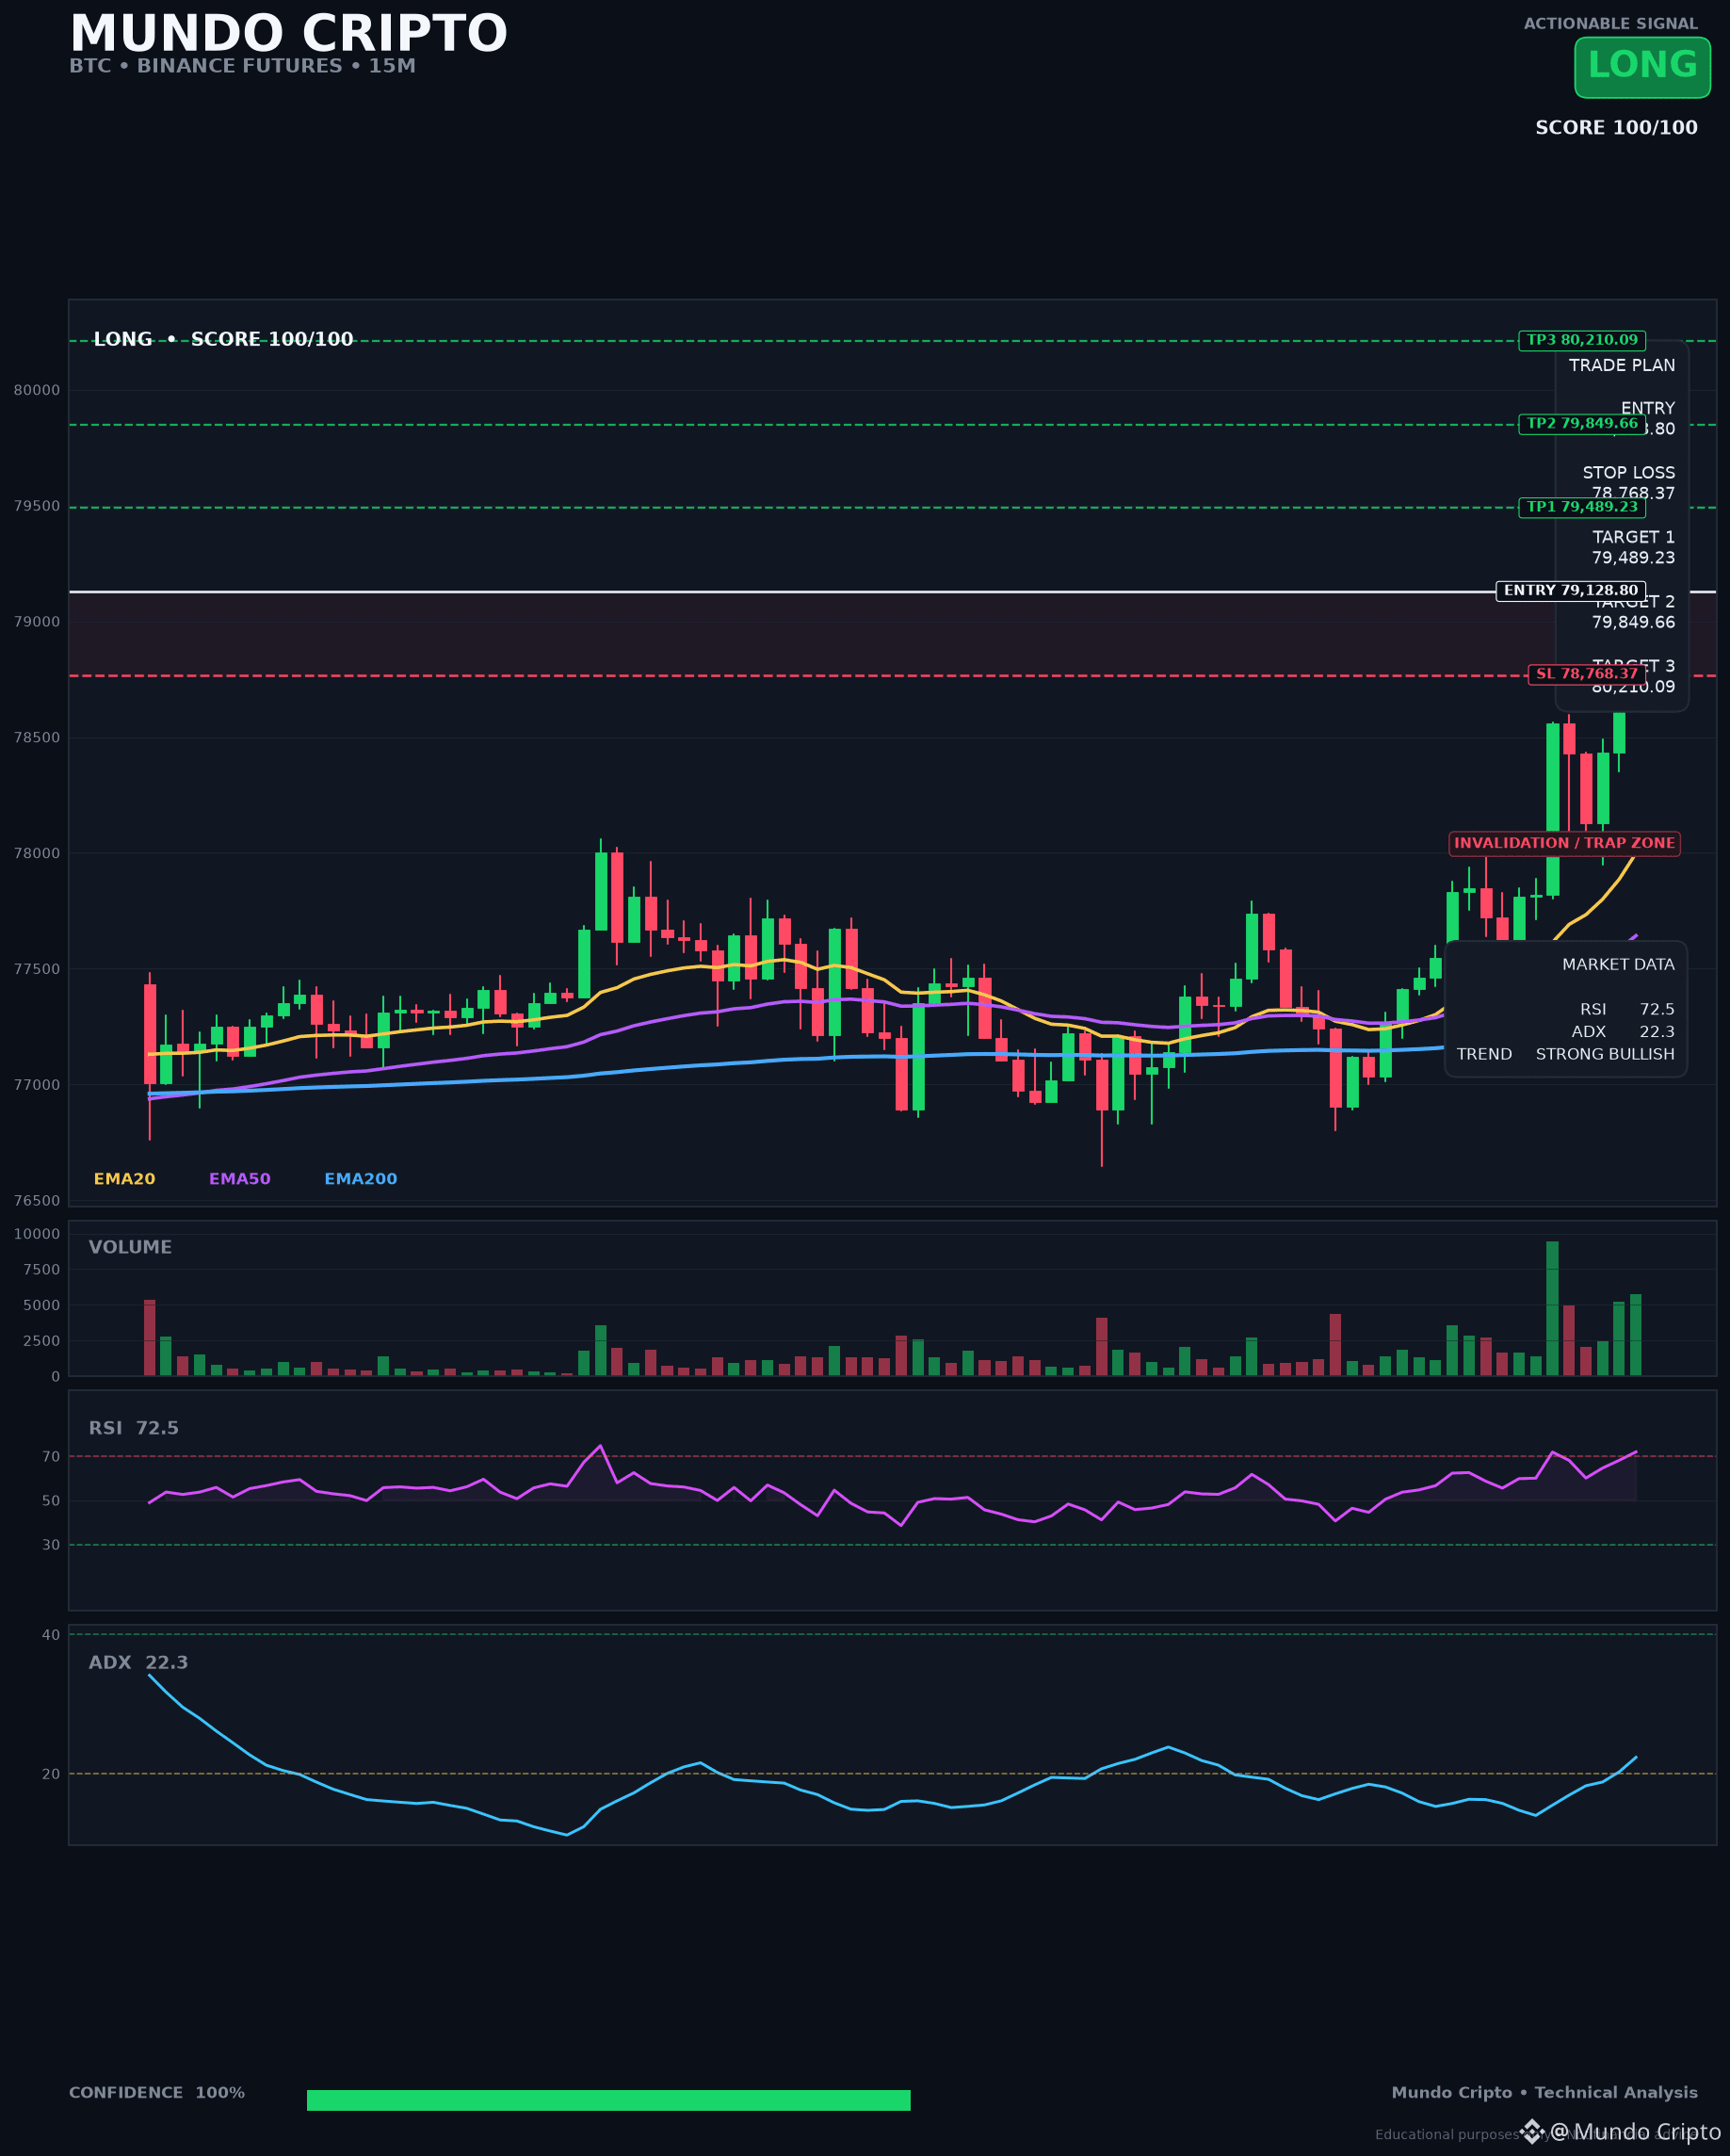Screen dimensions: 1730x2156
Task: Click the green LONG signal badge
Action: [1642, 67]
